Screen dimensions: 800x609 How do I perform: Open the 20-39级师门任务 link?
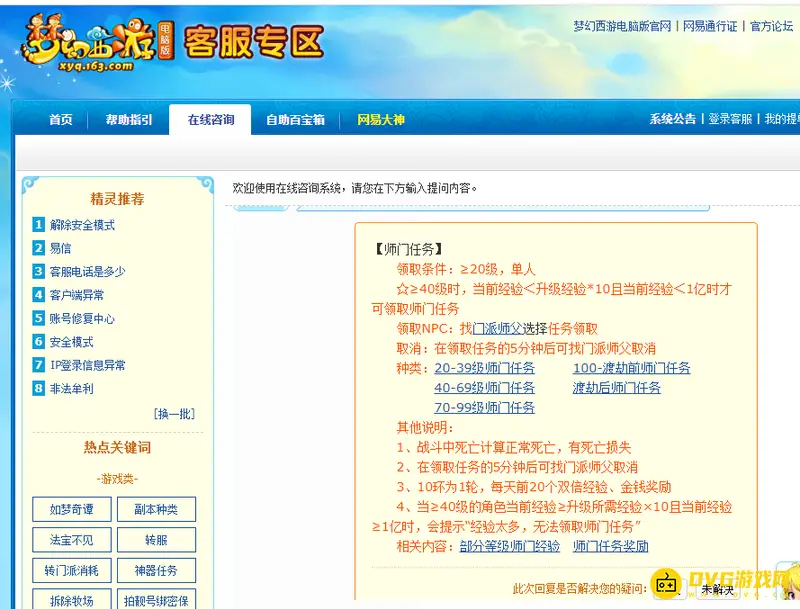pyautogui.click(x=484, y=368)
